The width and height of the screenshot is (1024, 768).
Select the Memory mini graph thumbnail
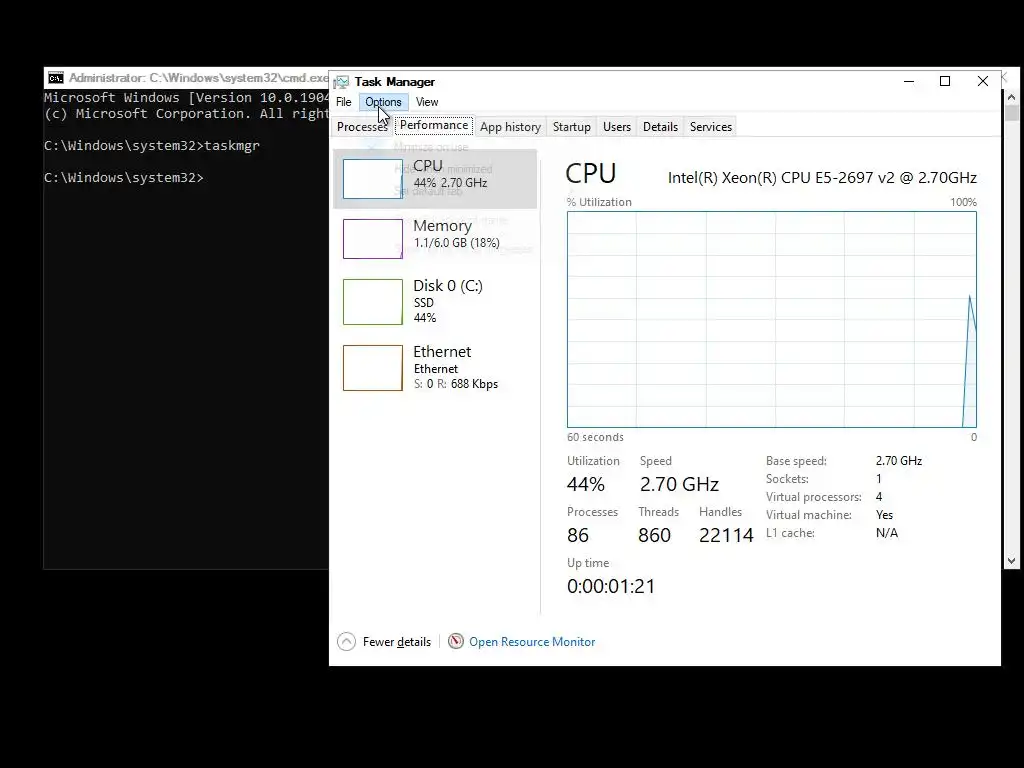pos(373,238)
